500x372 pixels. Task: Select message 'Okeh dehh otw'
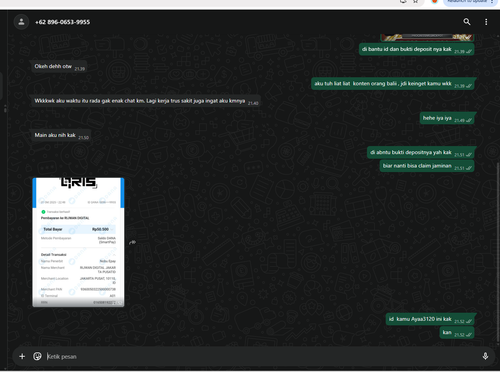tap(58, 66)
